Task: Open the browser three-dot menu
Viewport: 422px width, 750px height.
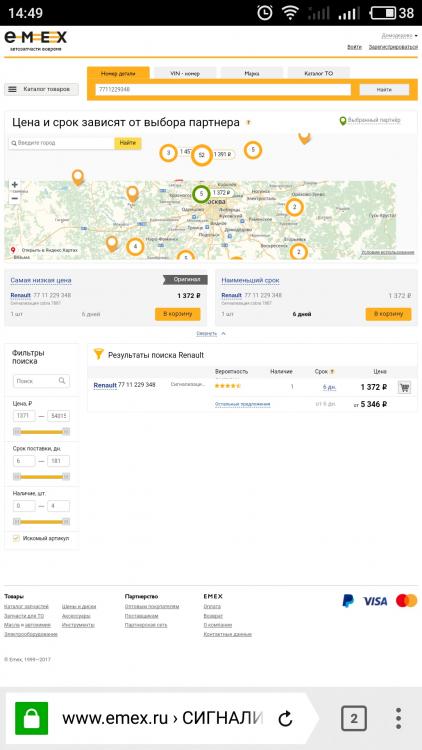Action: pyautogui.click(x=398, y=718)
